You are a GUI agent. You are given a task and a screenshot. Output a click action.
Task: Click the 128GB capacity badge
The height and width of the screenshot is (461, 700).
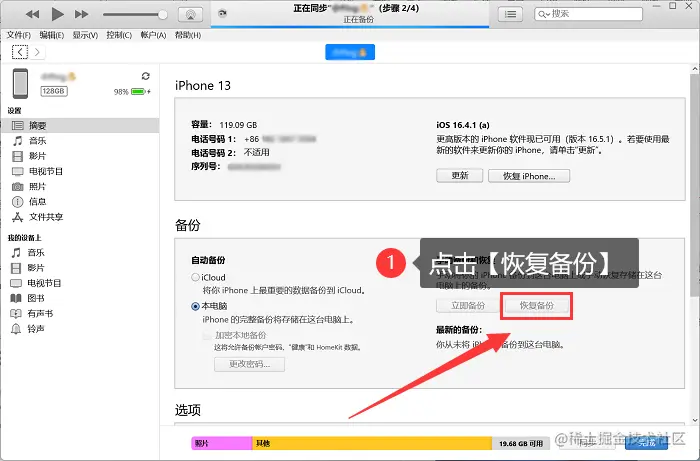(54, 91)
